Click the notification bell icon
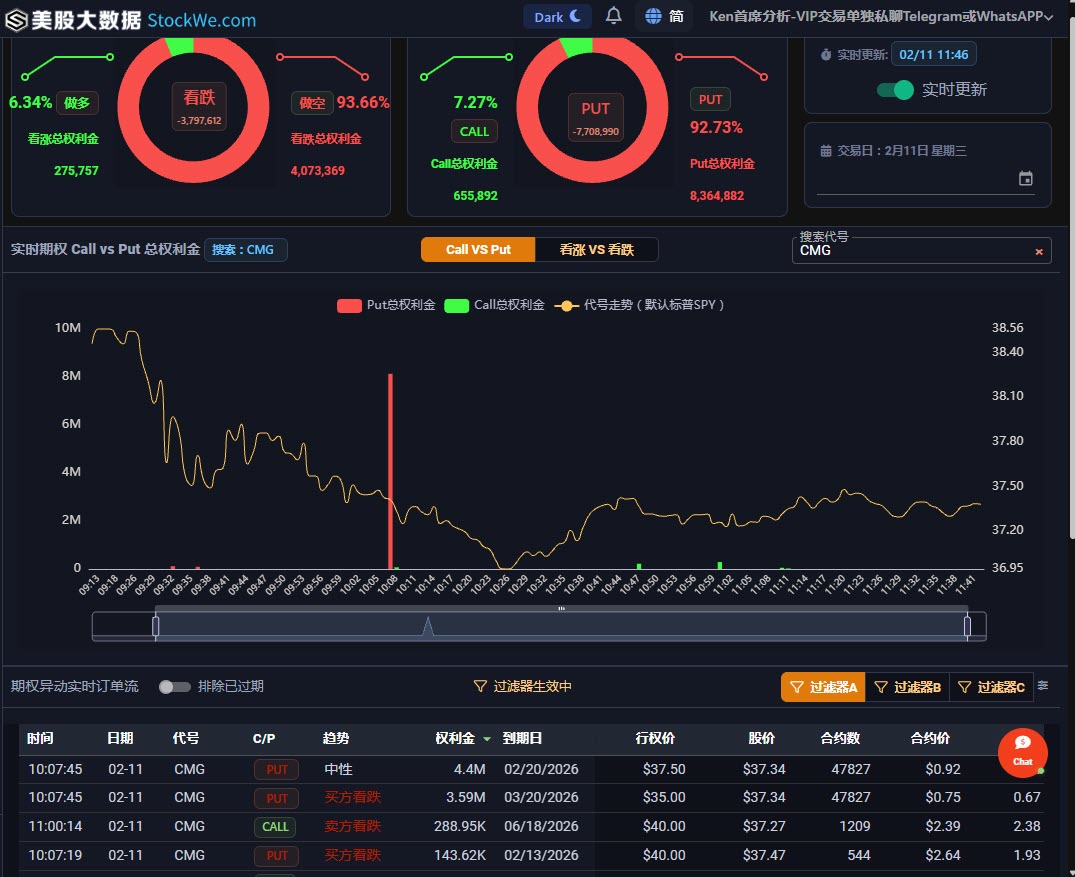This screenshot has width=1075, height=877. [614, 16]
